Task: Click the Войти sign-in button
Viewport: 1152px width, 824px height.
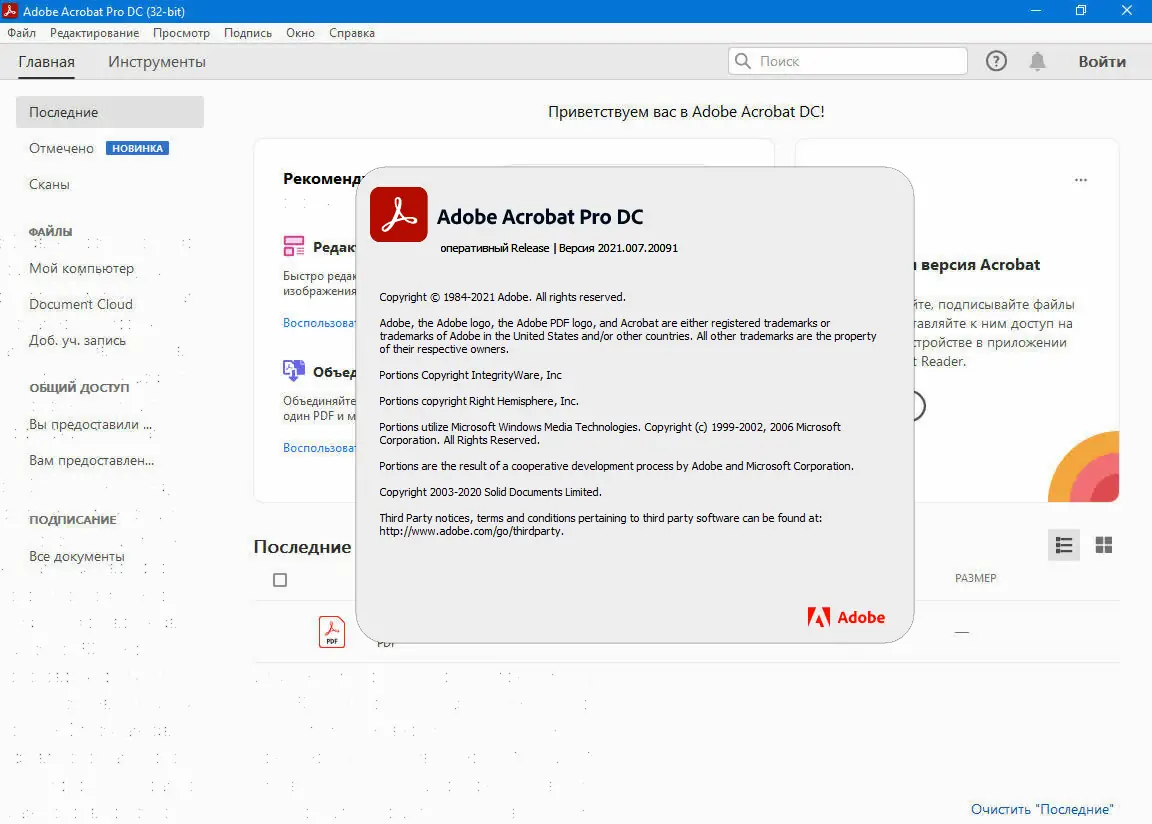Action: tap(1102, 62)
